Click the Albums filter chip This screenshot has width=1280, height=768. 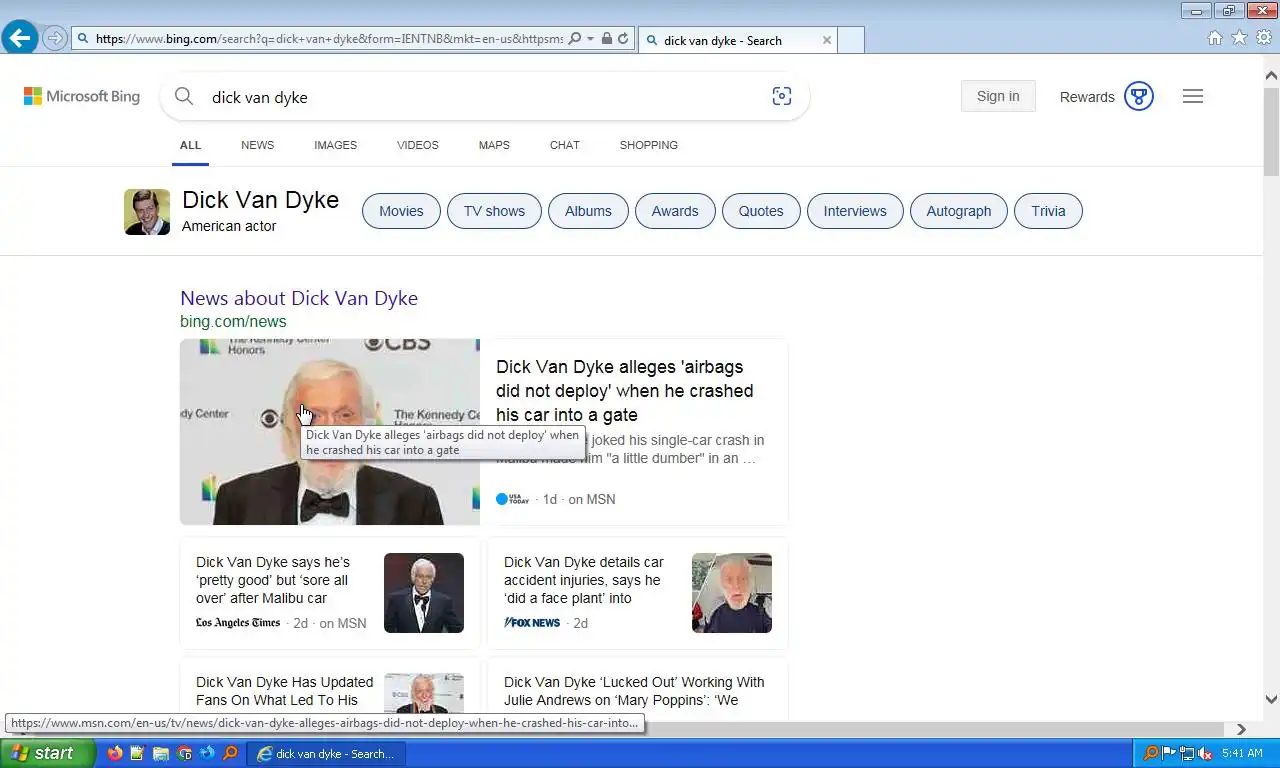point(588,211)
